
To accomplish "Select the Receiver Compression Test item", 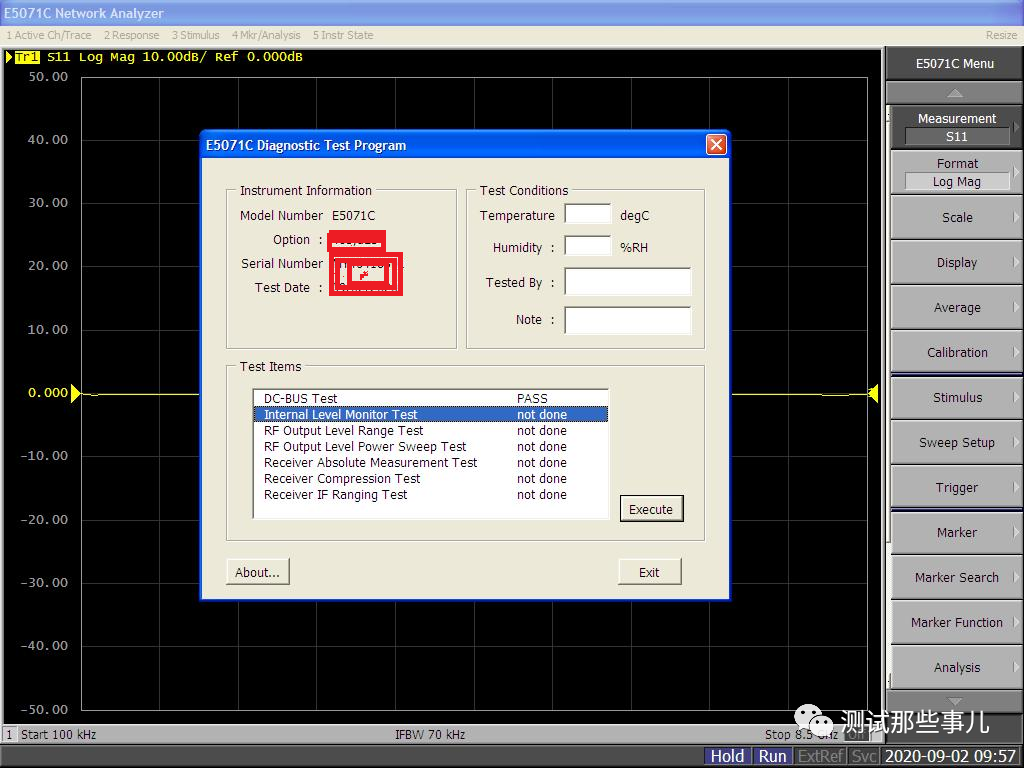I will [431, 479].
